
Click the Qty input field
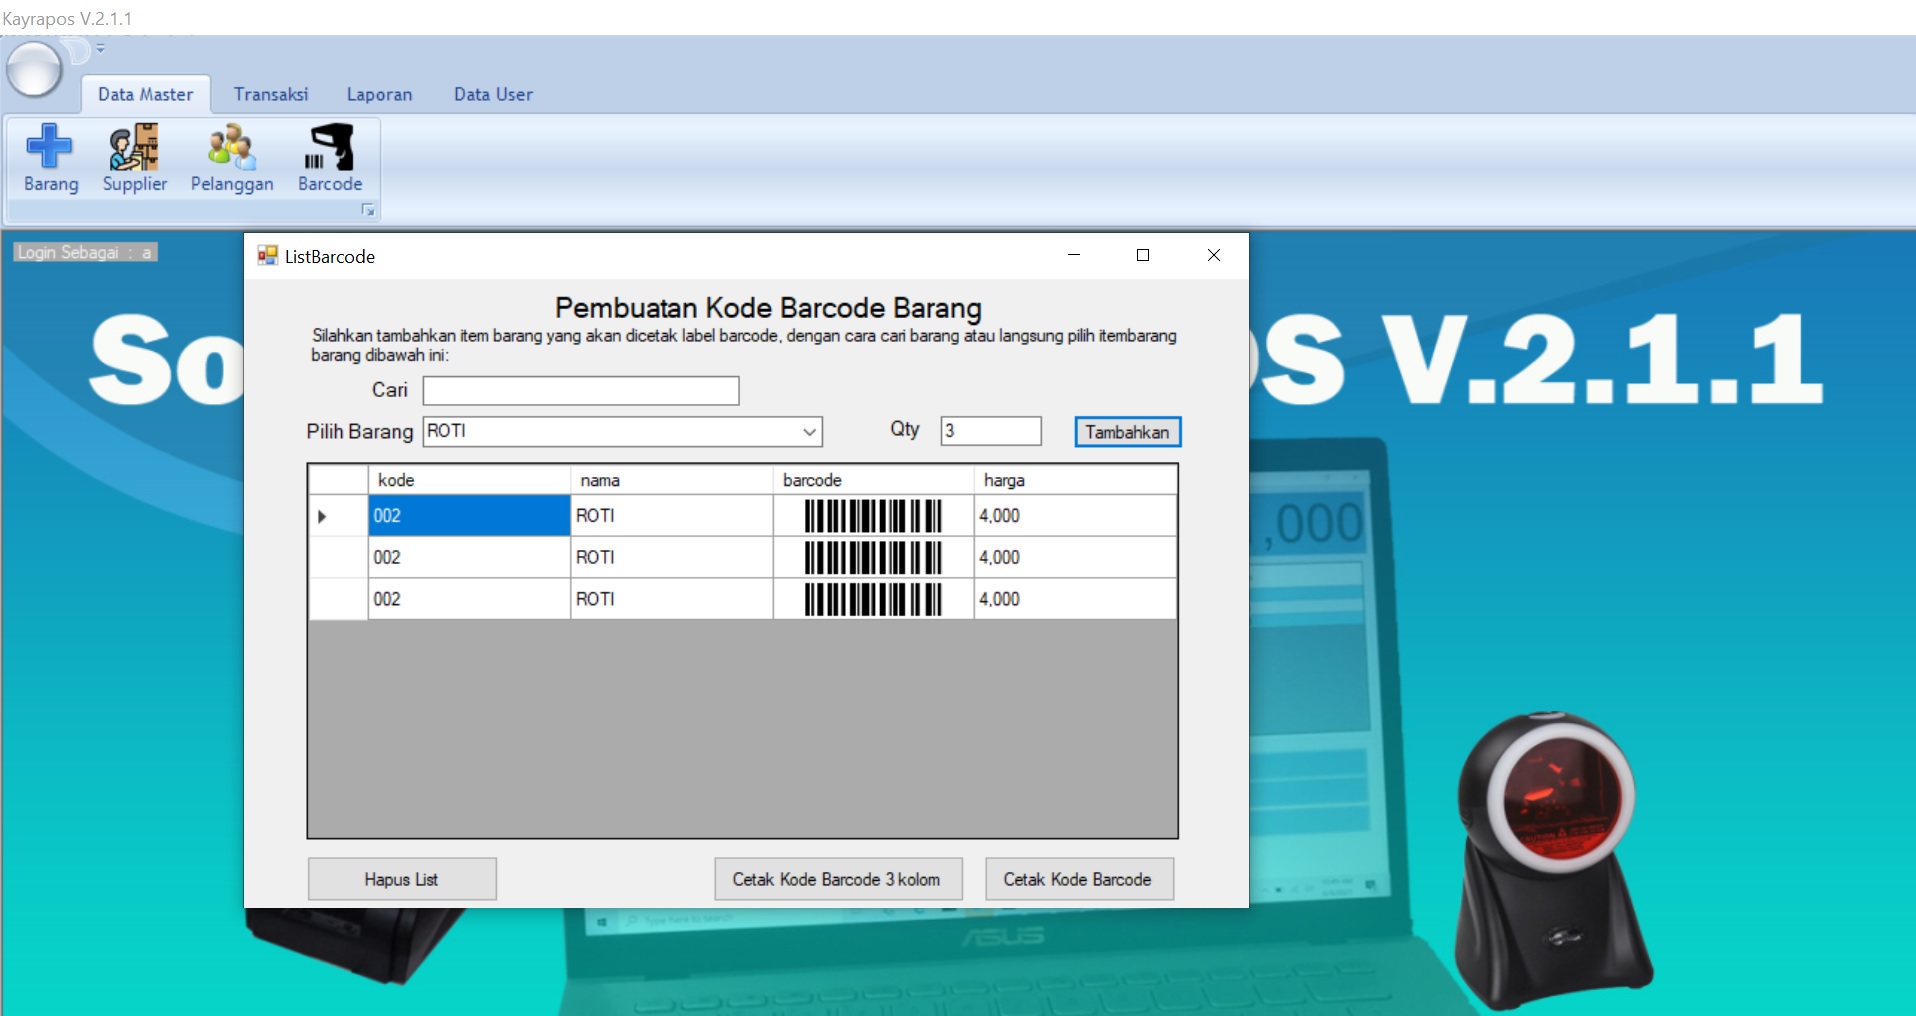click(x=990, y=431)
